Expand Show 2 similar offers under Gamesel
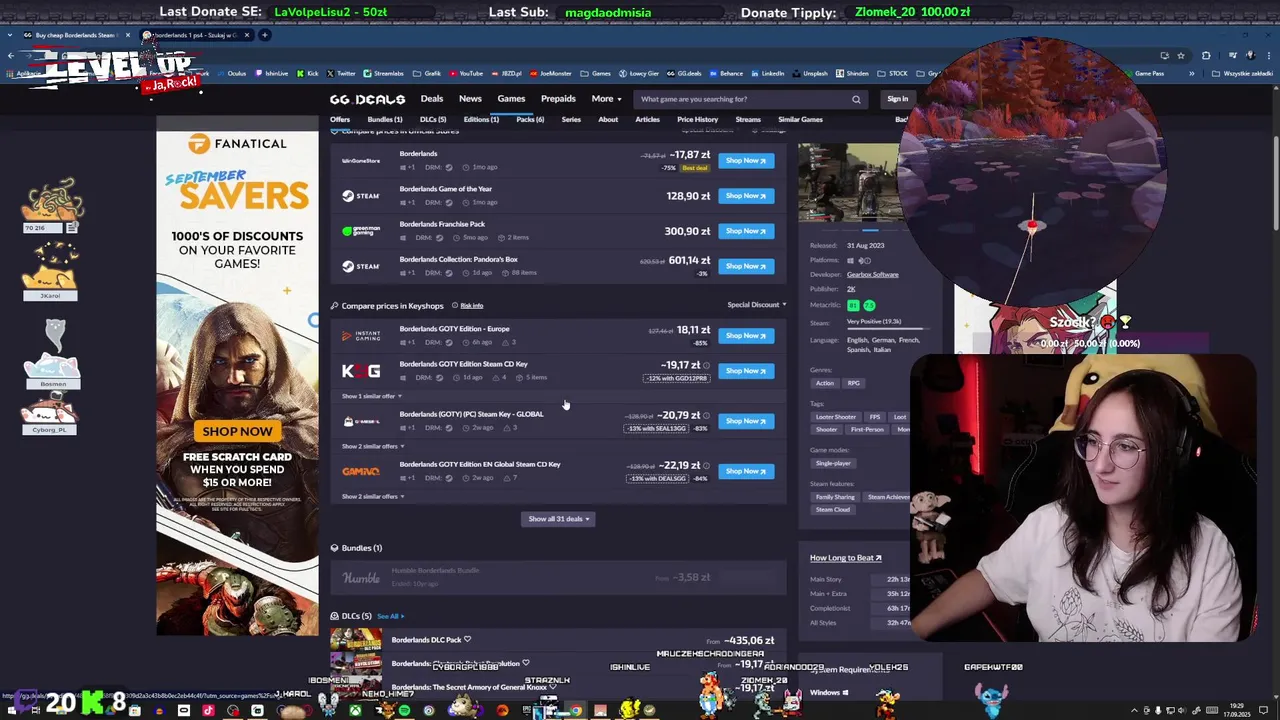The width and height of the screenshot is (1280, 720). [x=372, y=446]
